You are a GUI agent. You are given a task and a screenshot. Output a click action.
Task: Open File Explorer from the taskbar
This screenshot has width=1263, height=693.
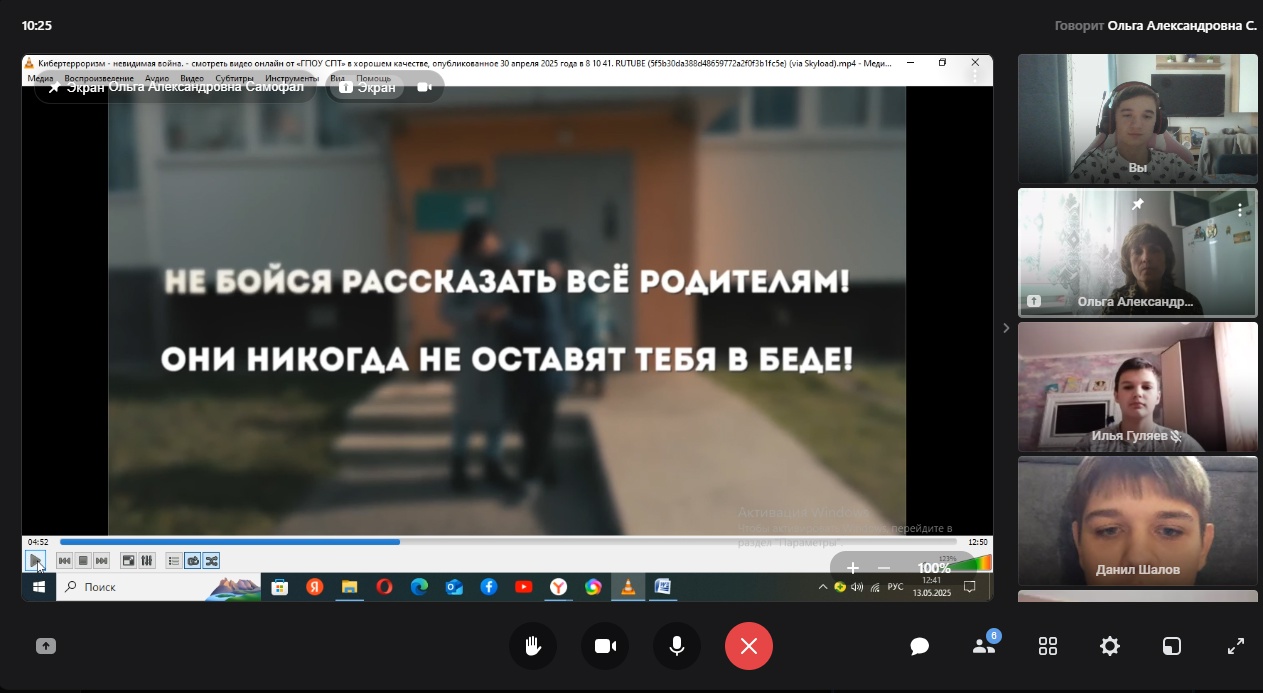pyautogui.click(x=349, y=587)
